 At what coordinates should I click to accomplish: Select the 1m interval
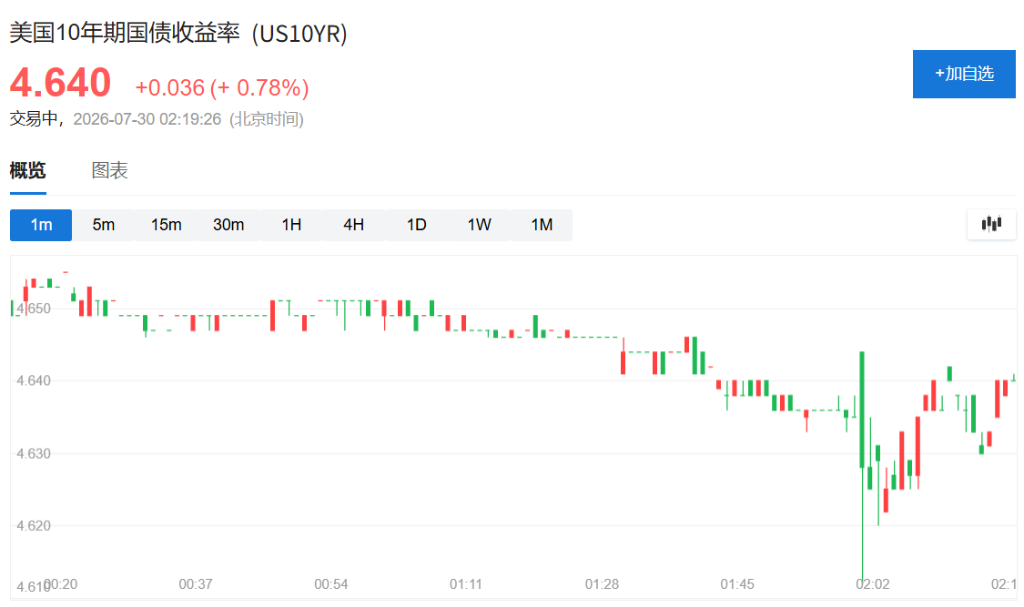pyautogui.click(x=41, y=225)
